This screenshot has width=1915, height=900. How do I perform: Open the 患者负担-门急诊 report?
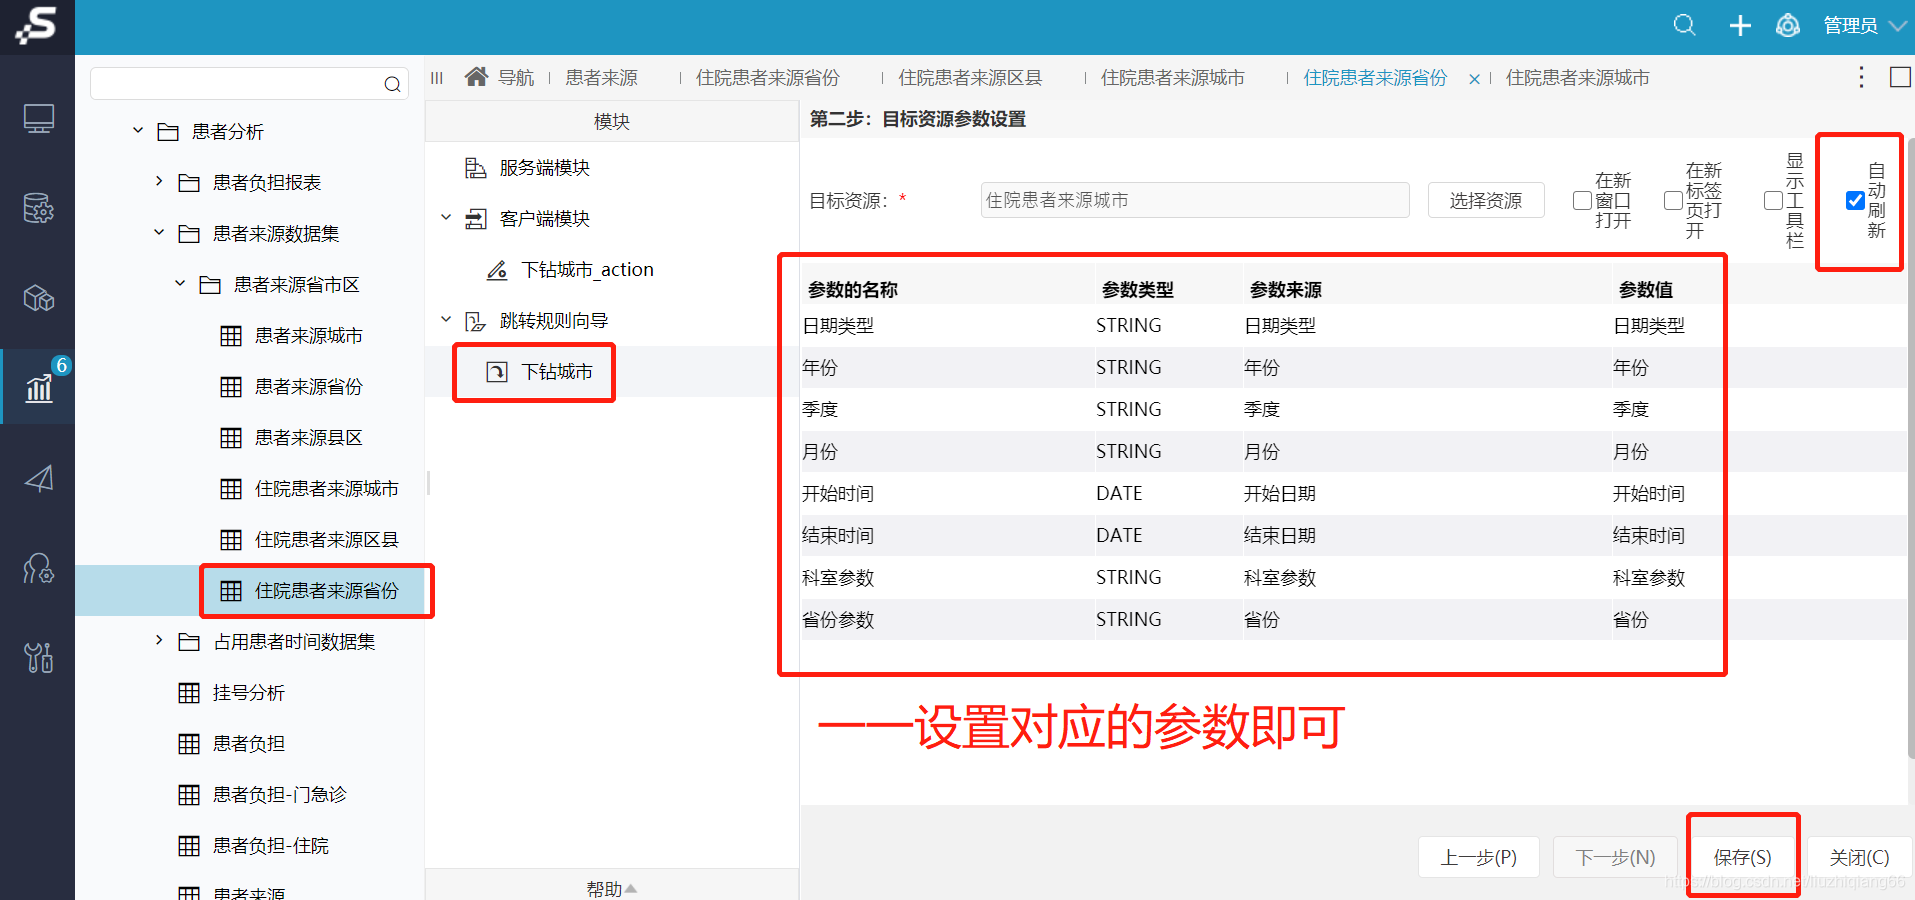(x=279, y=795)
